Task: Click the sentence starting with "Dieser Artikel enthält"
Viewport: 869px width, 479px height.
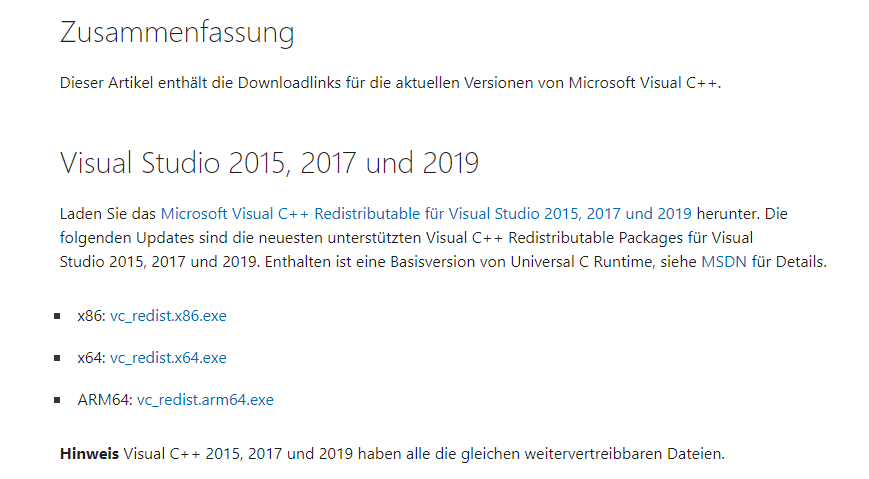Action: (x=391, y=83)
